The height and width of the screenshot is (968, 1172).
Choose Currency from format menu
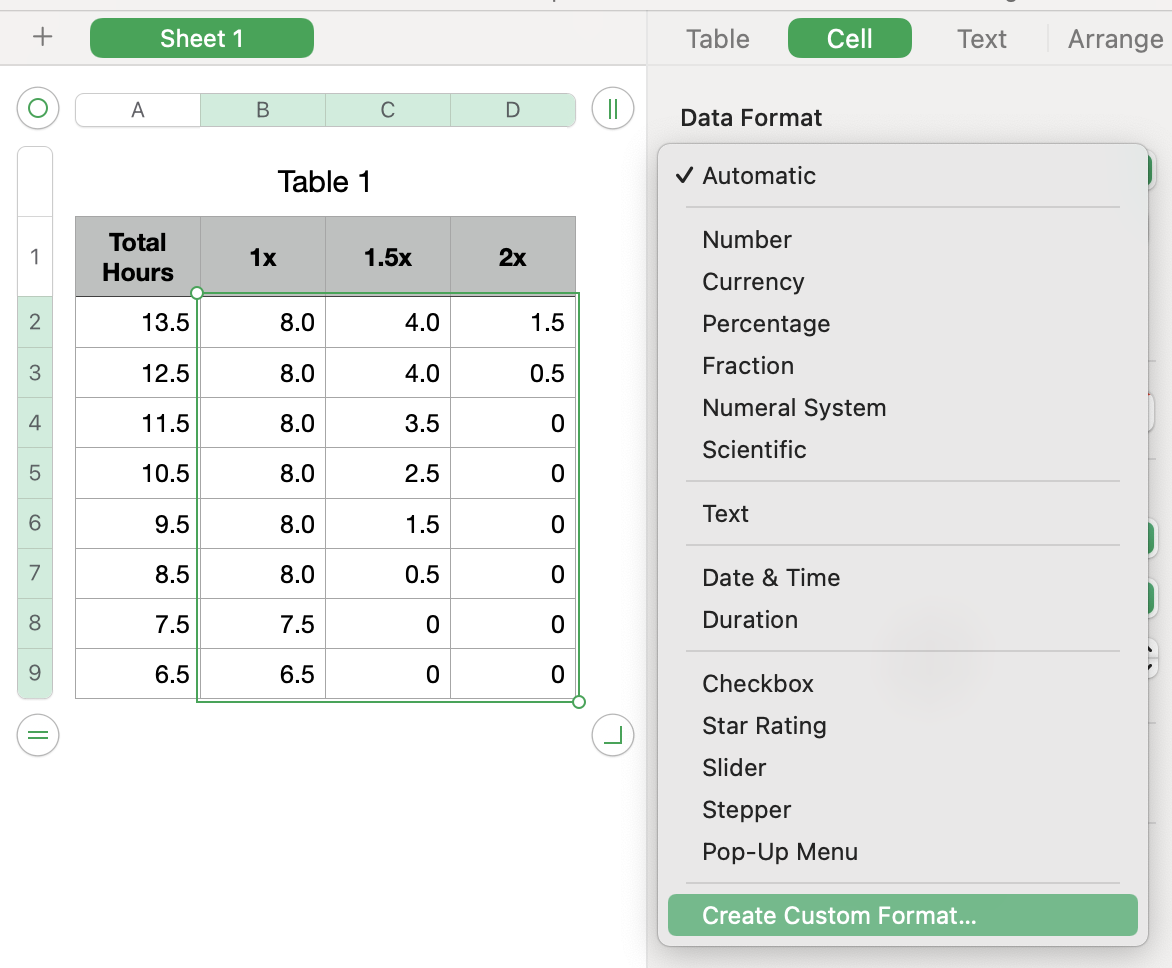753,282
